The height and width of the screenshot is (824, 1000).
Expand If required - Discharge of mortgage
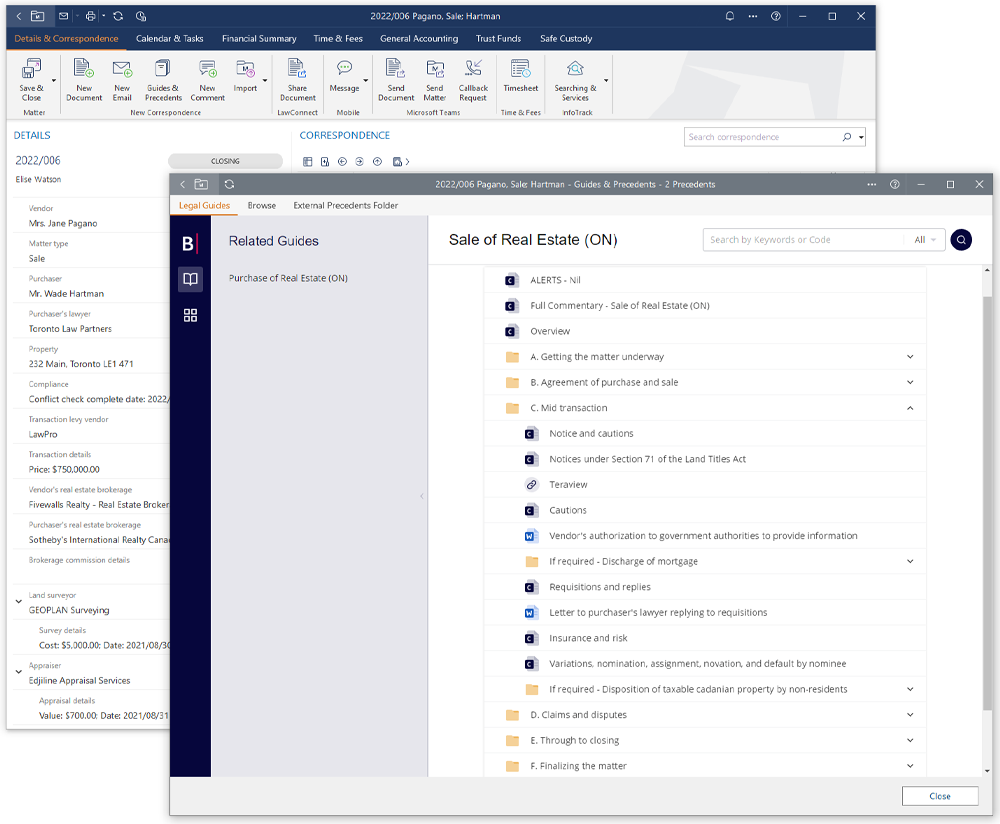coord(910,561)
